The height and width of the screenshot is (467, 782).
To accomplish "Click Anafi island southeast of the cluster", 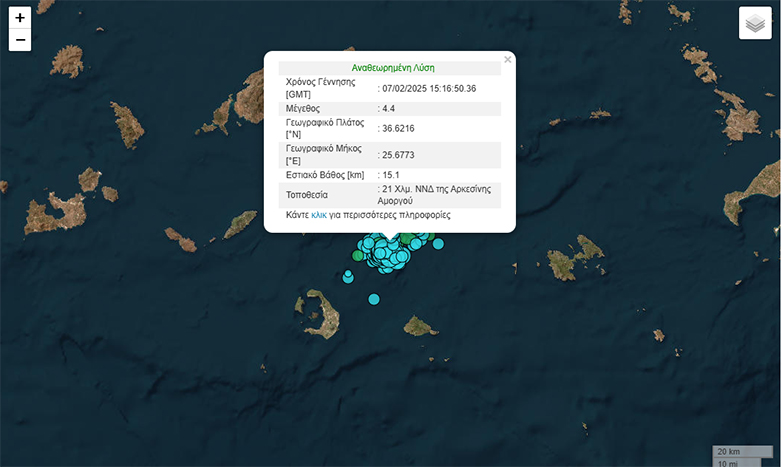I will [420, 326].
